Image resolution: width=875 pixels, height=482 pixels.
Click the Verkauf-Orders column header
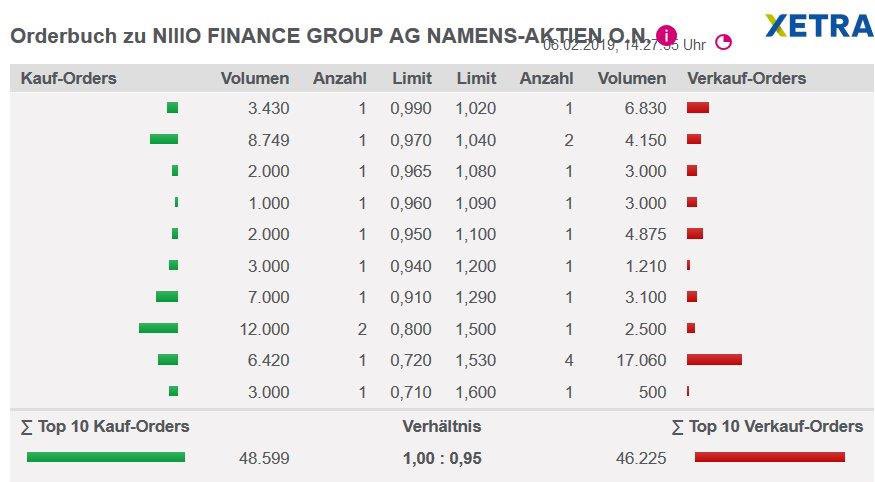tap(746, 78)
